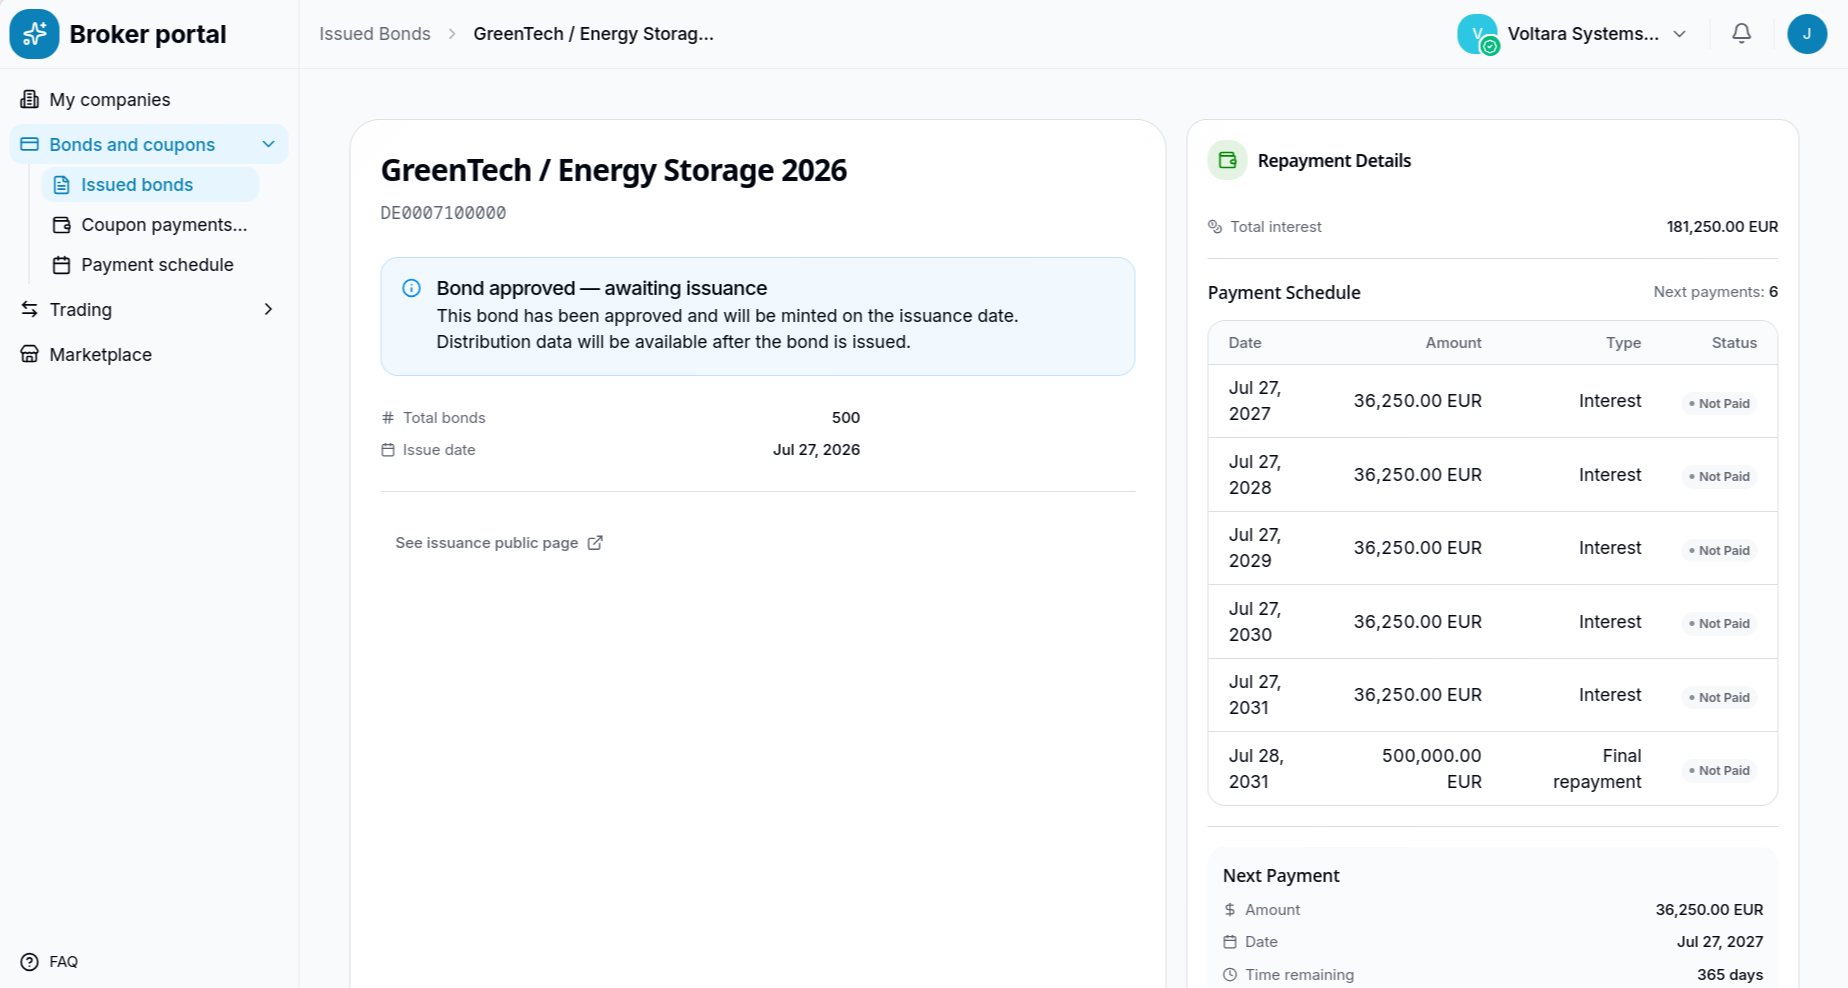The width and height of the screenshot is (1848, 988).
Task: Click the Repayment Details wallet icon
Action: pyautogui.click(x=1228, y=160)
